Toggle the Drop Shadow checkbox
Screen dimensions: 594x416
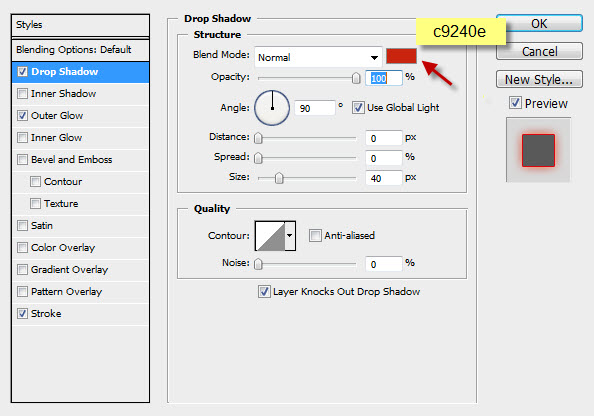(x=22, y=72)
